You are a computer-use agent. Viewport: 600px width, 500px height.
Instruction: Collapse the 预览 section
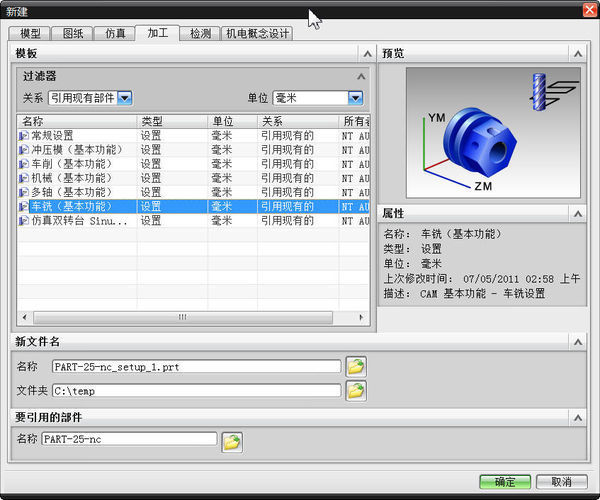(x=578, y=54)
